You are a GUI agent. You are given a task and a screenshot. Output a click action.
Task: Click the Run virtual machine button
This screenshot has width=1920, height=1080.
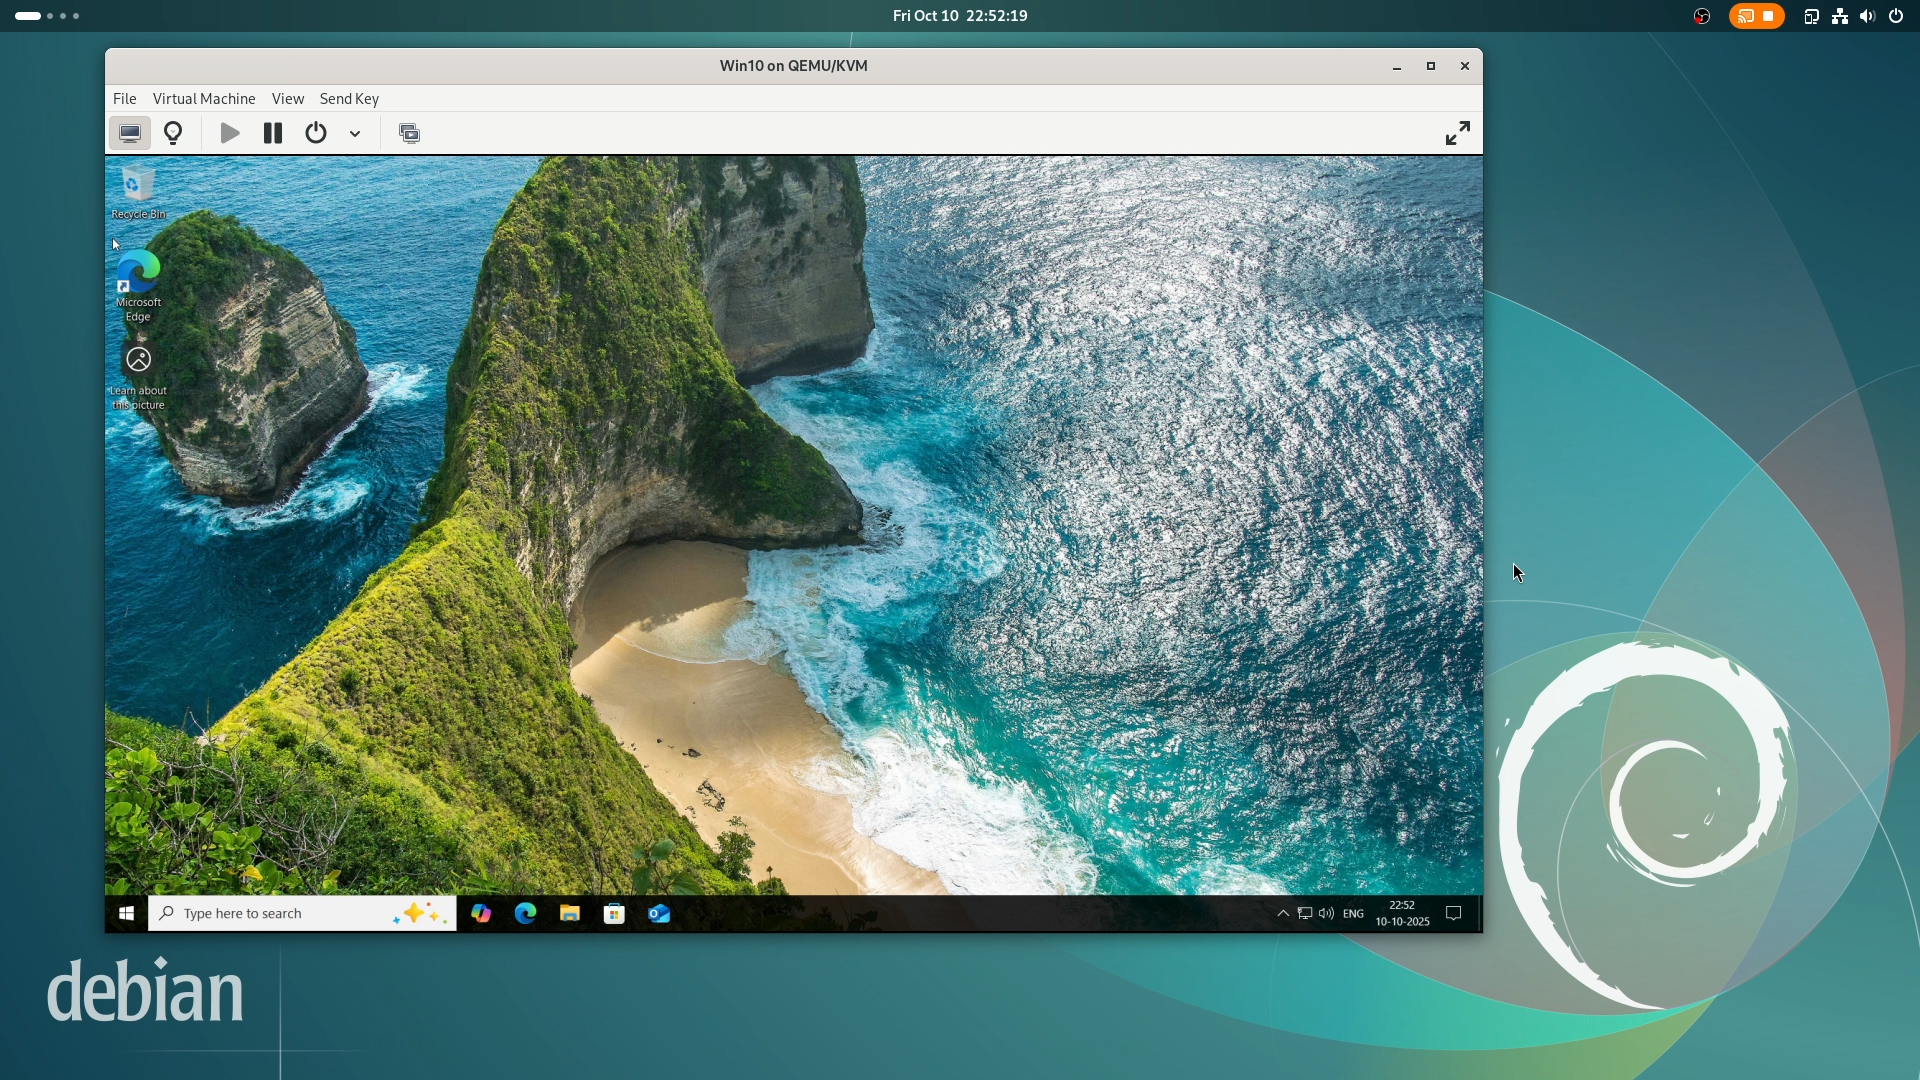click(x=230, y=133)
